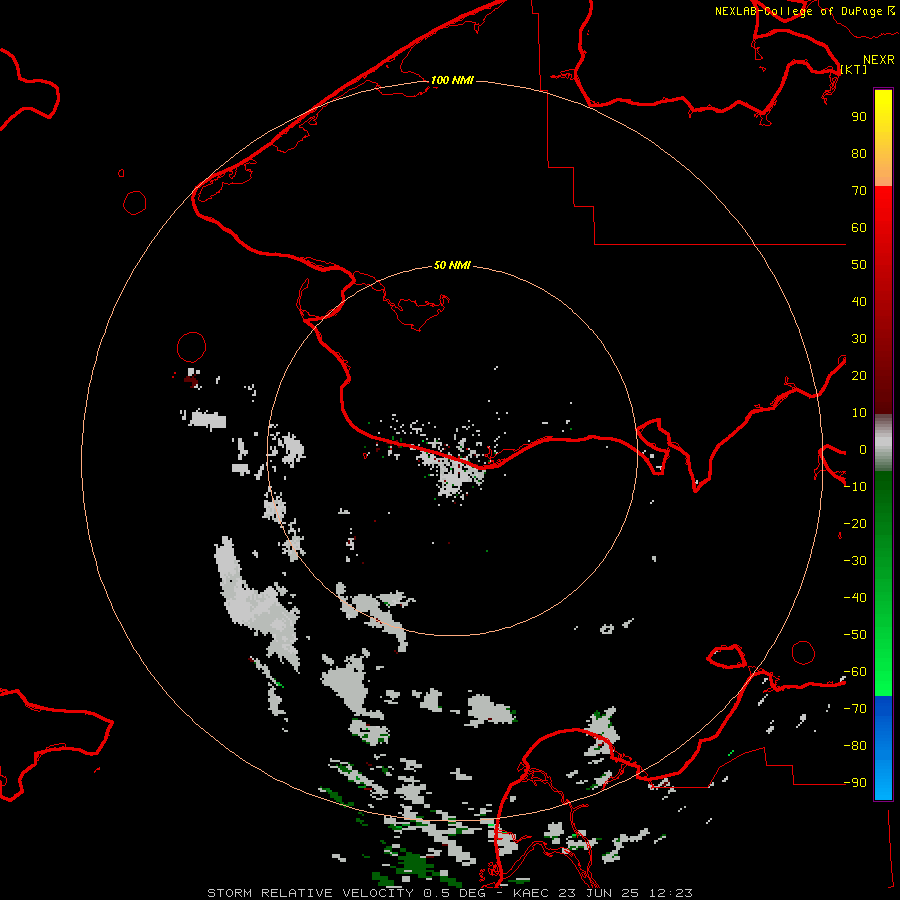Click the "-40" scale label
Screen dimensions: 900x900
click(x=855, y=598)
